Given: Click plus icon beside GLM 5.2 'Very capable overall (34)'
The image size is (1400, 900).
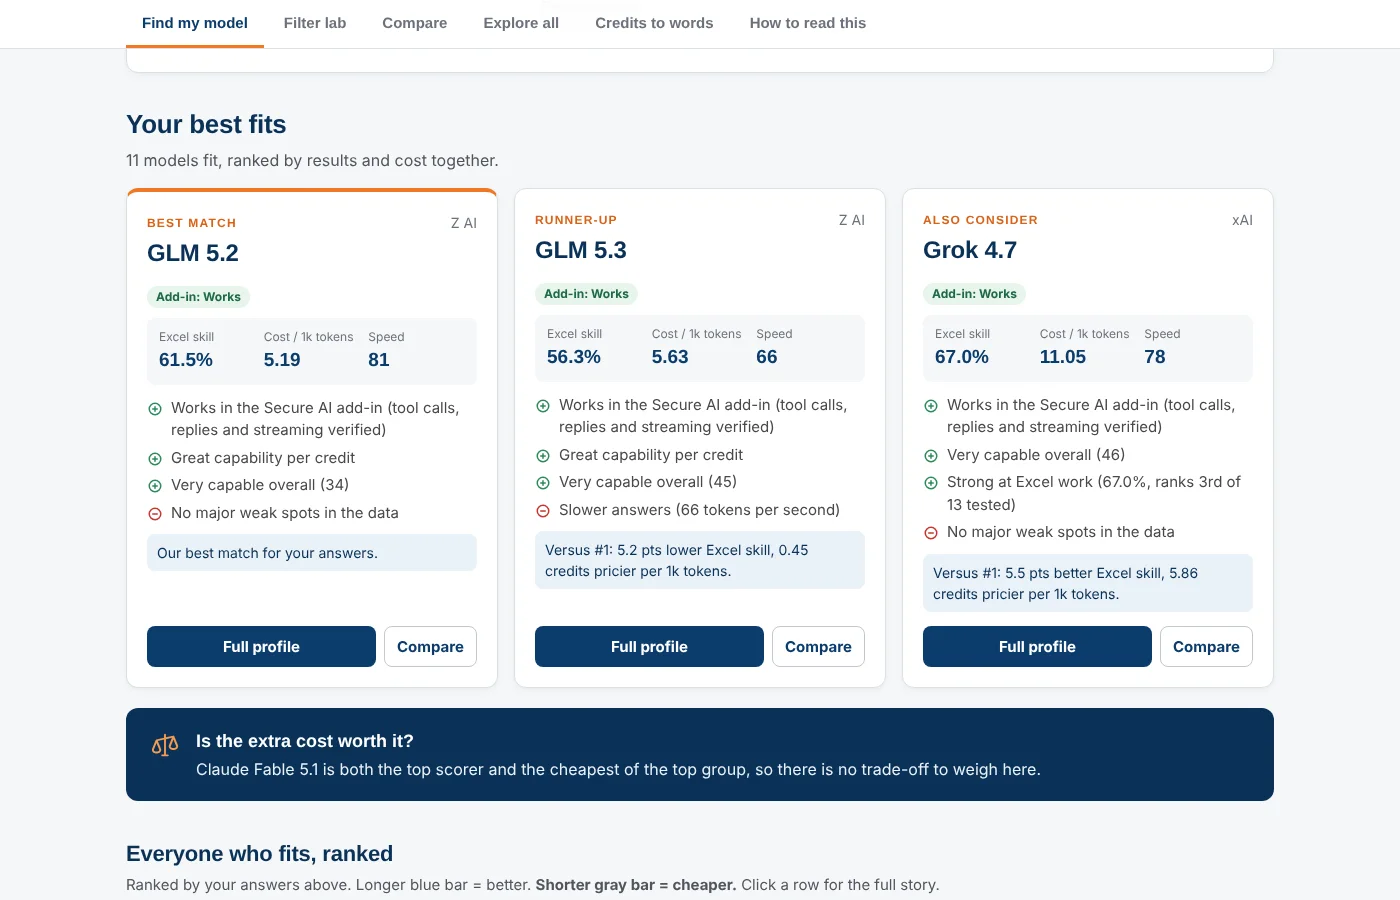Looking at the screenshot, I should click(x=155, y=486).
